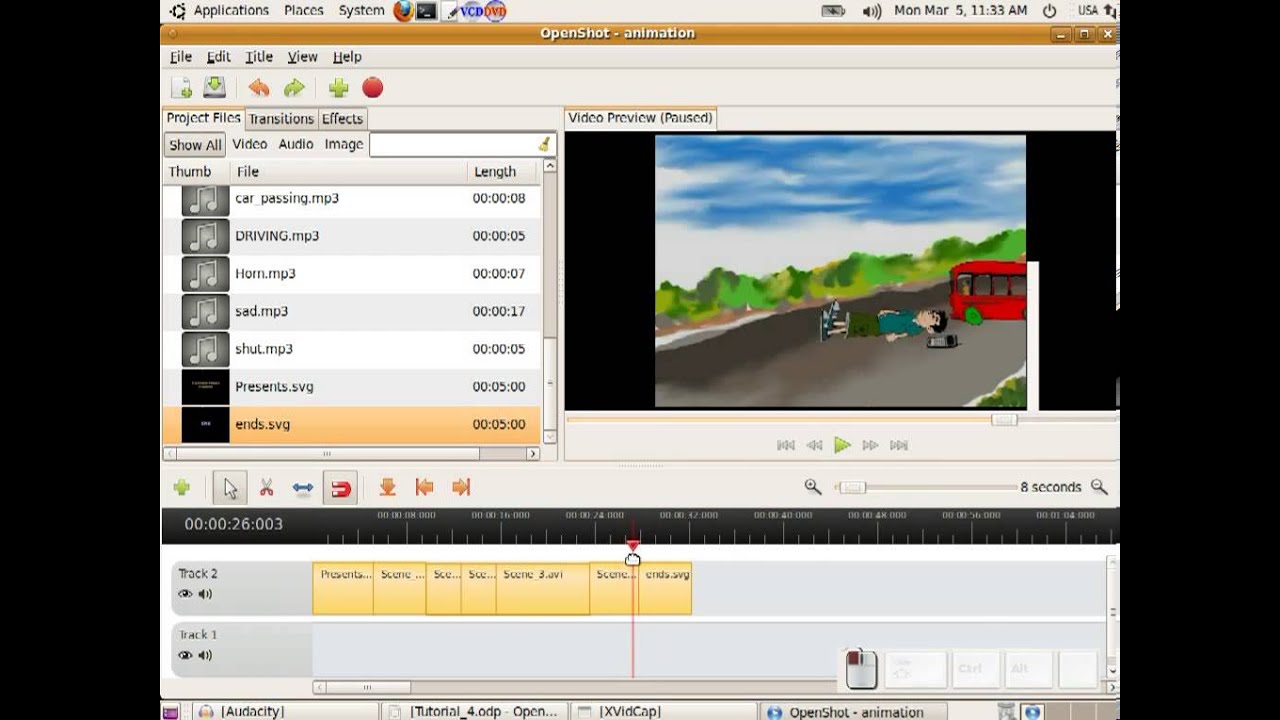Image resolution: width=1280 pixels, height=720 pixels.
Task: Click the Save Project icon
Action: pos(214,88)
